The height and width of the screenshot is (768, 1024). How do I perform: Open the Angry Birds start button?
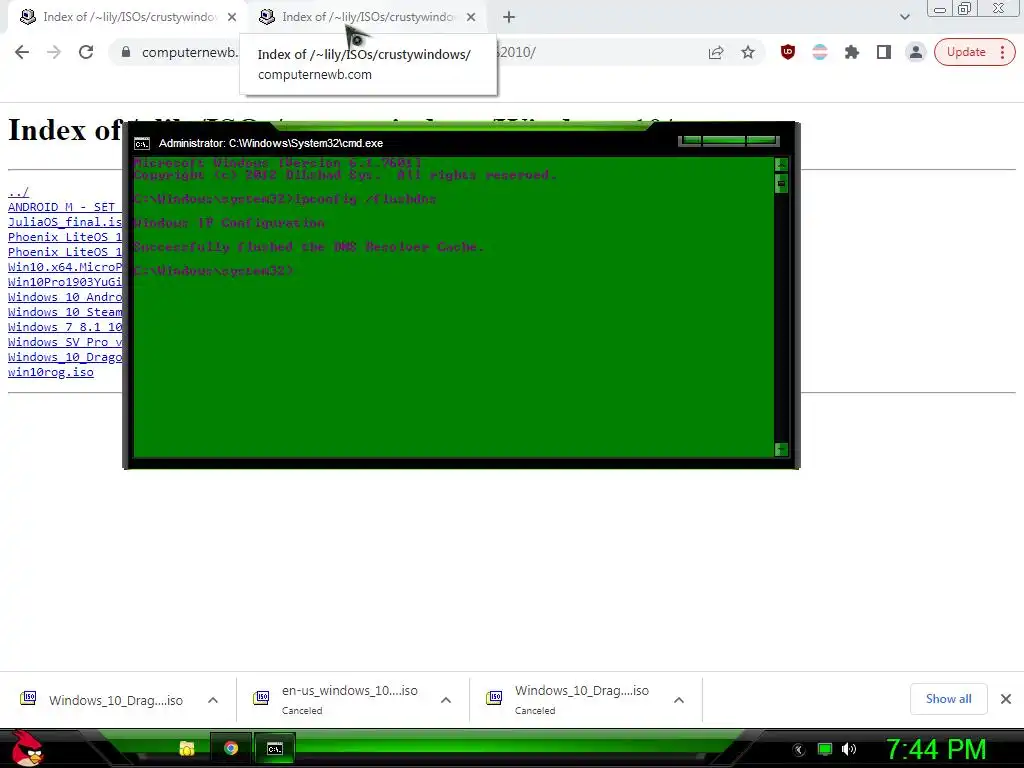click(26, 749)
